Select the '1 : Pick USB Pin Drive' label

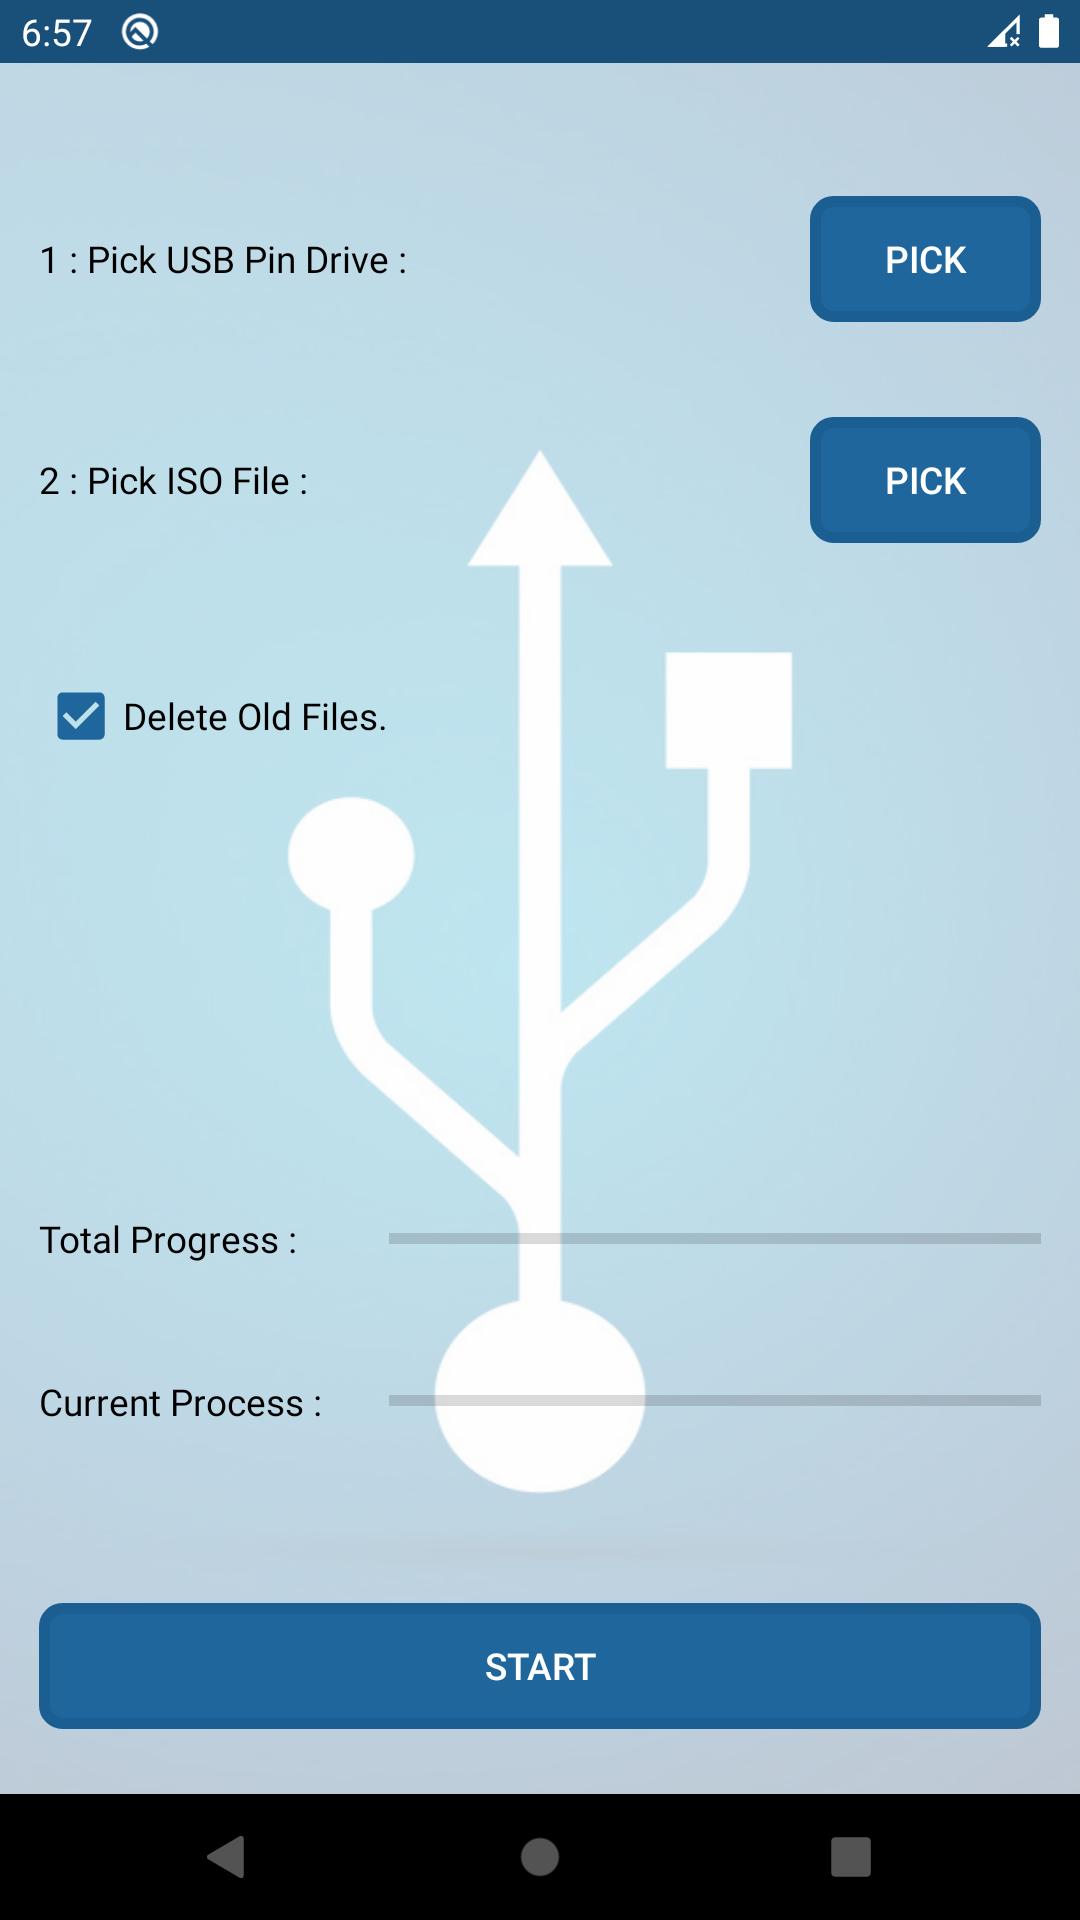(x=222, y=259)
